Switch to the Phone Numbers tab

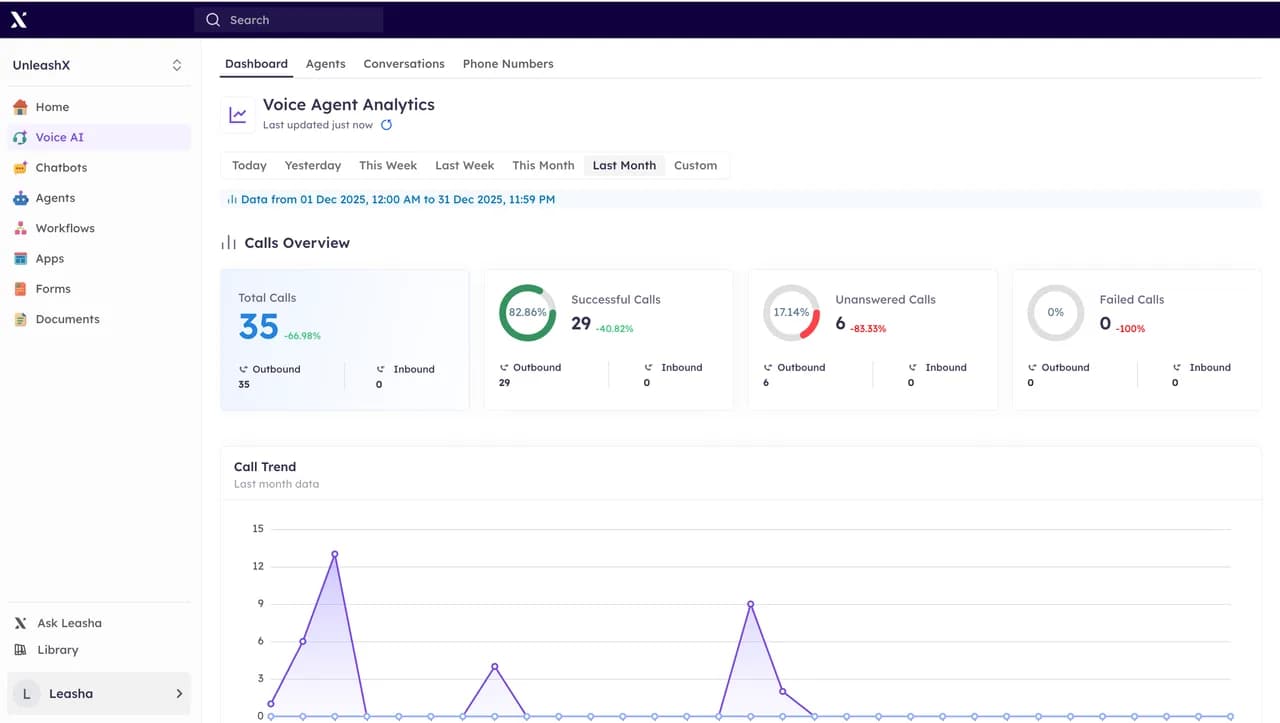508,64
